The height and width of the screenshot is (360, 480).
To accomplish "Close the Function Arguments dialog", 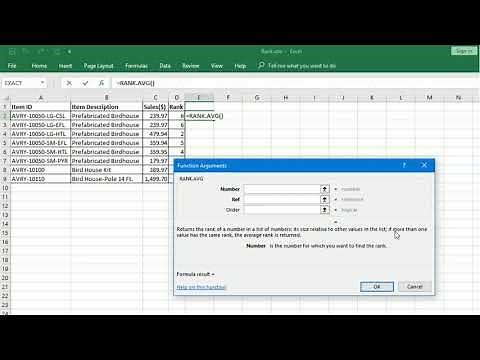I will [424, 165].
